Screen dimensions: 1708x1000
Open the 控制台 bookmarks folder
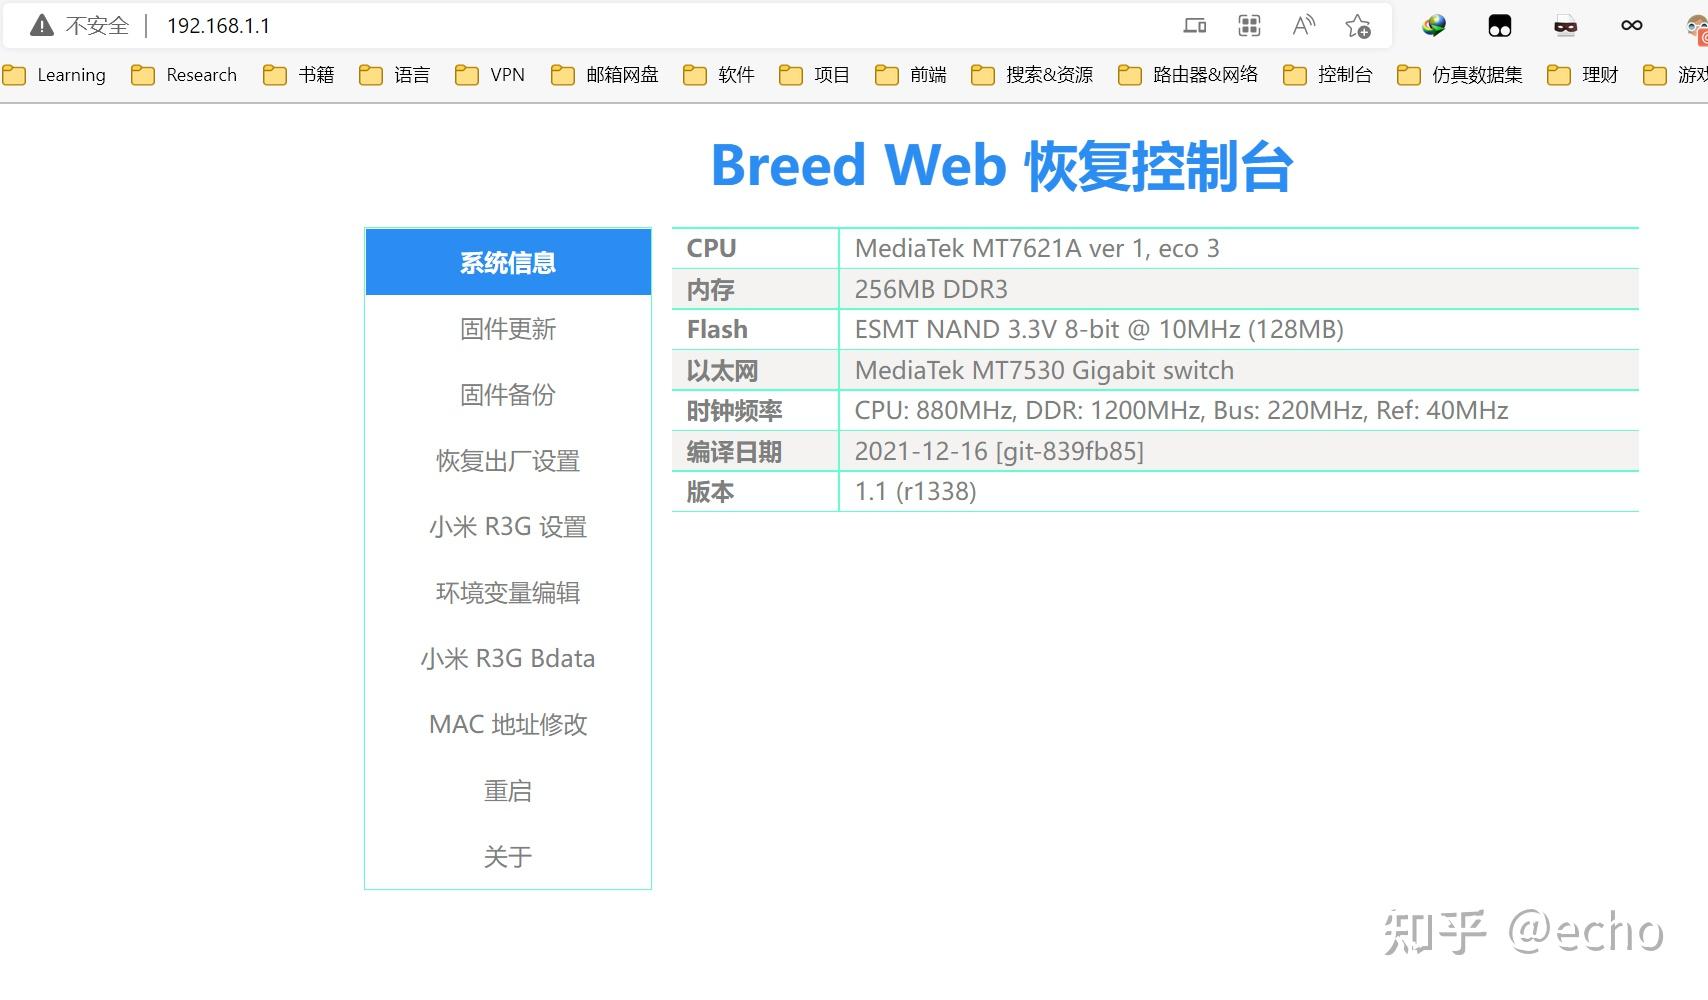click(1327, 75)
